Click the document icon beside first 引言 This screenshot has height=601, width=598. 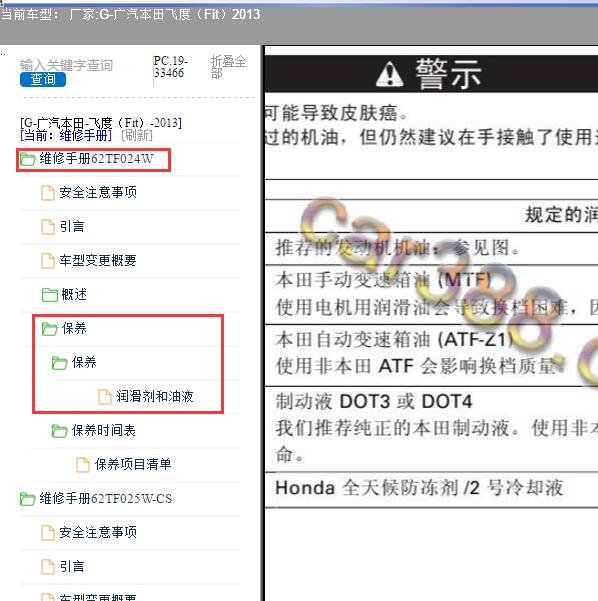coord(48,227)
